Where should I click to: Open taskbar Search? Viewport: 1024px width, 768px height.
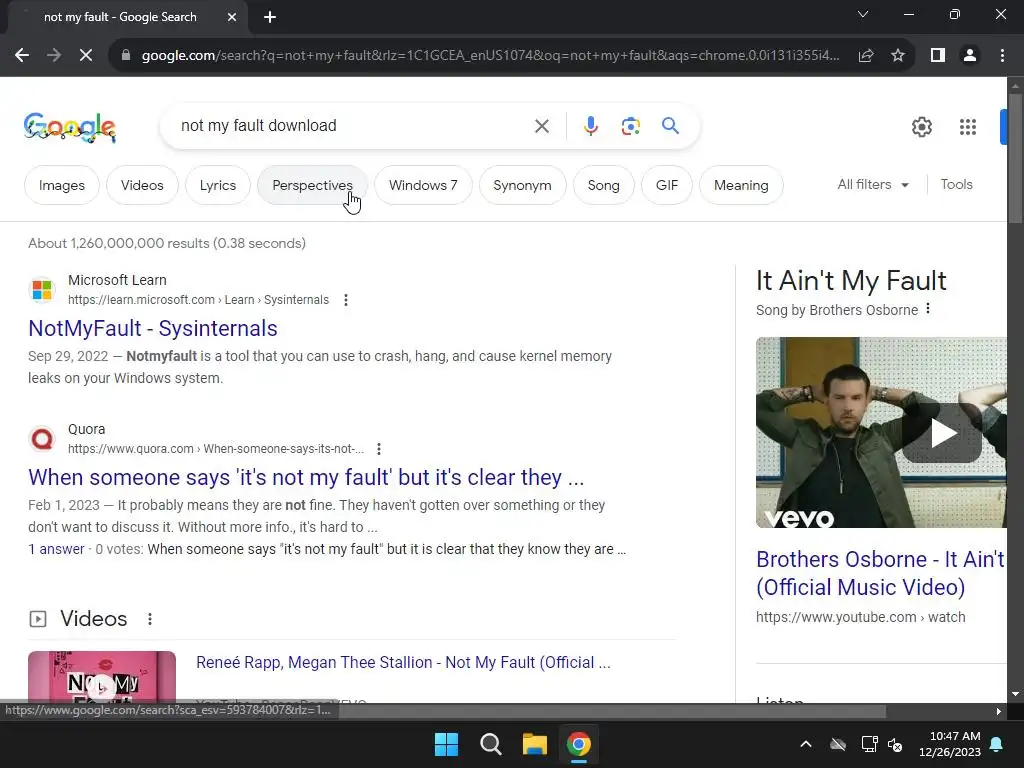pyautogui.click(x=490, y=744)
